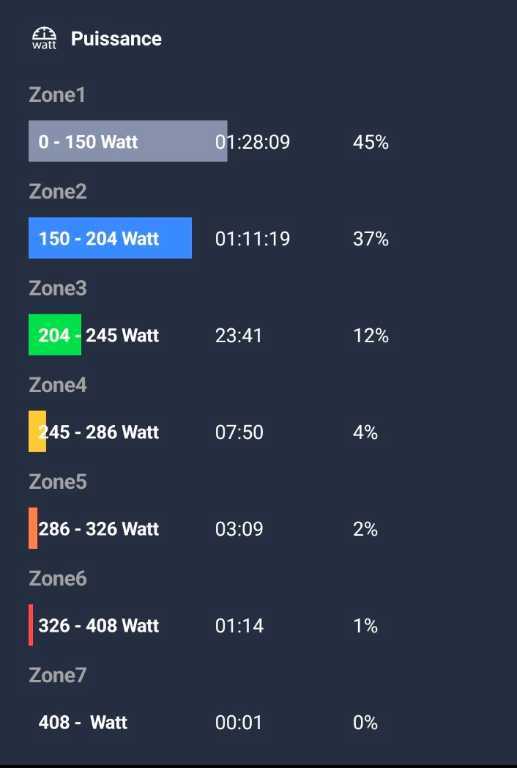Click the gray Zone1 power bar
The width and height of the screenshot is (517, 768).
tap(128, 141)
